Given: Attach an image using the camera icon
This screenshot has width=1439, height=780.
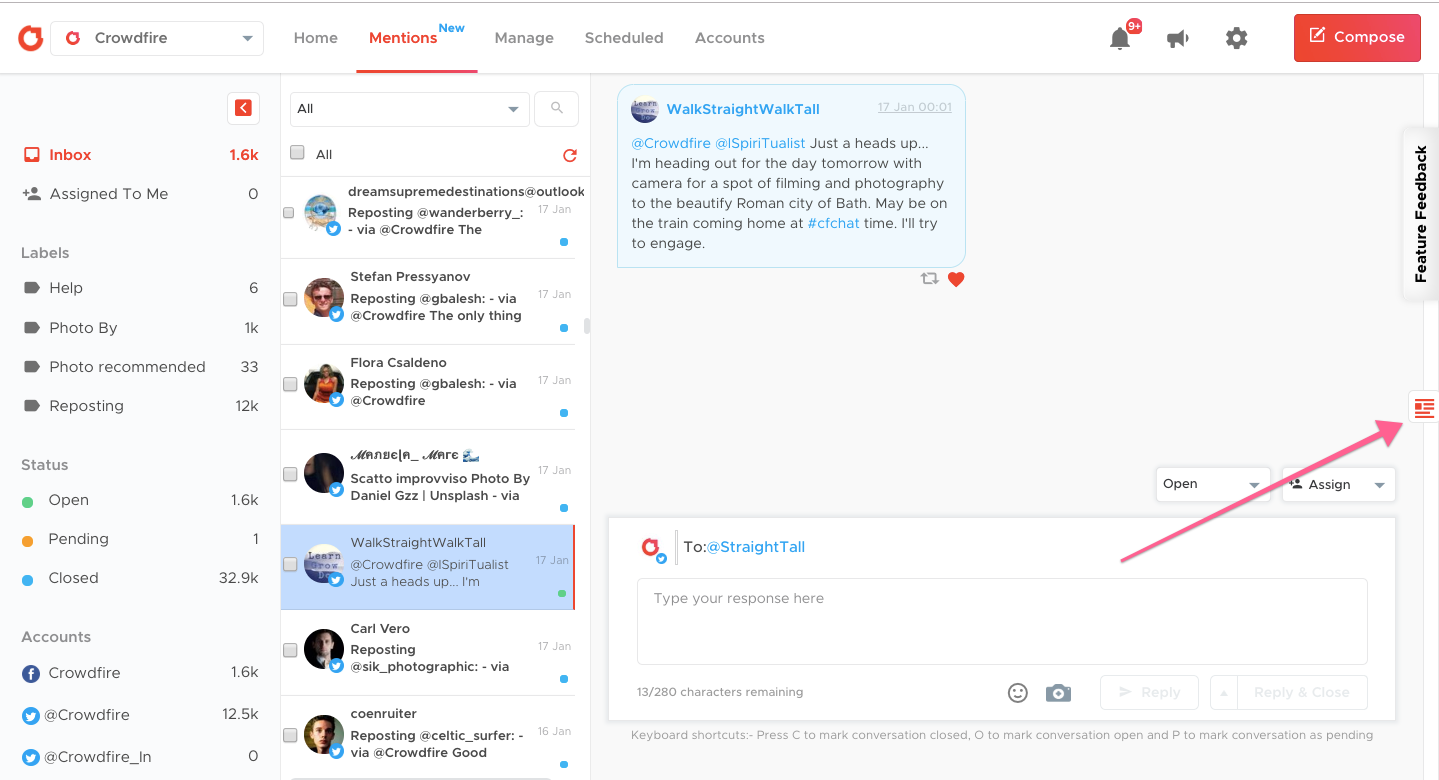Looking at the screenshot, I should [1058, 692].
